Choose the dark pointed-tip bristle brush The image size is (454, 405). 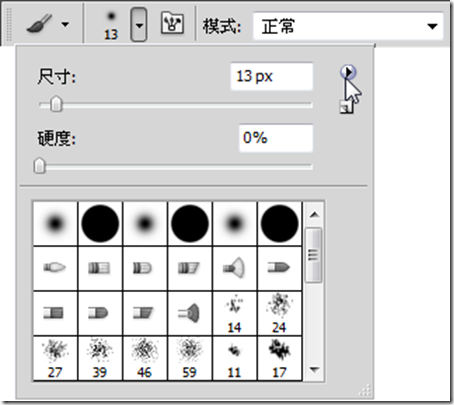(x=279, y=268)
